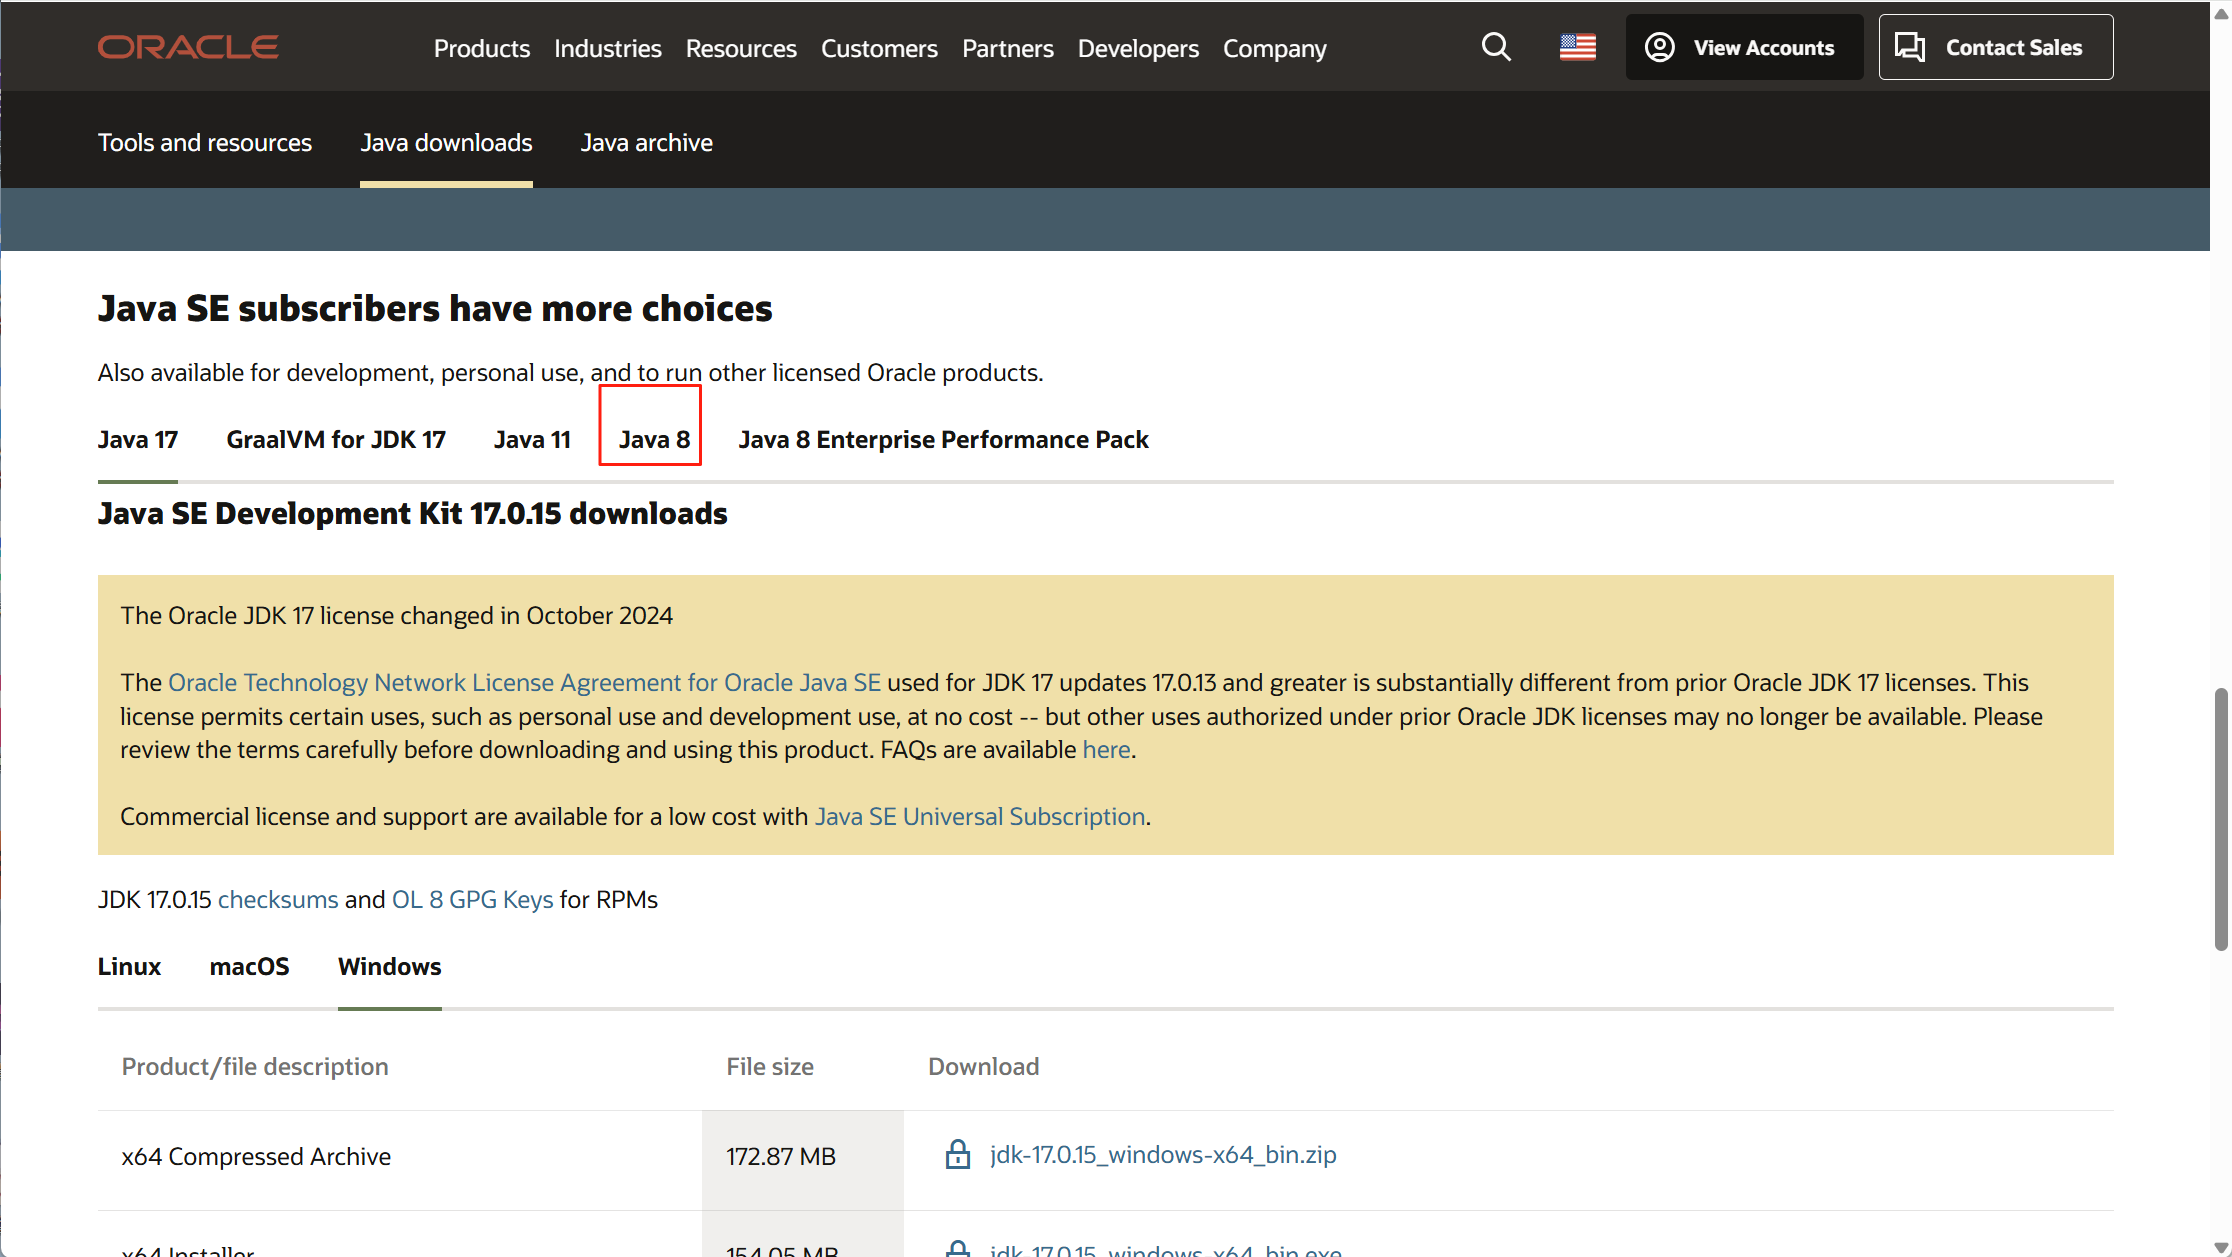2232x1257 pixels.
Task: Click 'Java SE Development Kit 17.0.15 downloads' heading
Action: (x=413, y=513)
